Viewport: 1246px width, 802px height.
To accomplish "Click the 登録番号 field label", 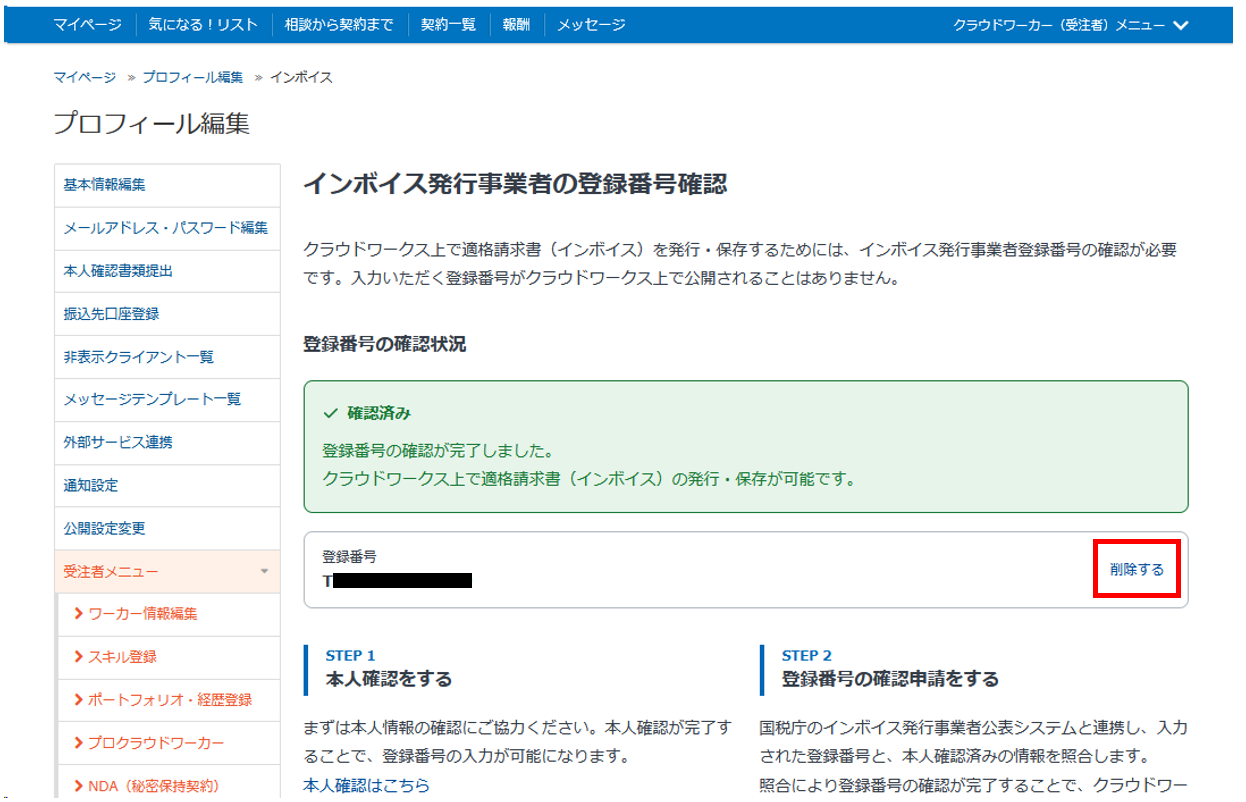I will click(x=349, y=557).
